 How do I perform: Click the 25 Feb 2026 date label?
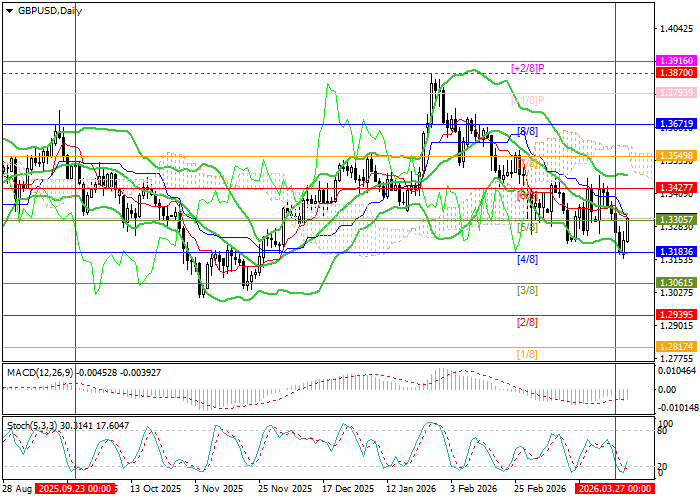click(540, 489)
